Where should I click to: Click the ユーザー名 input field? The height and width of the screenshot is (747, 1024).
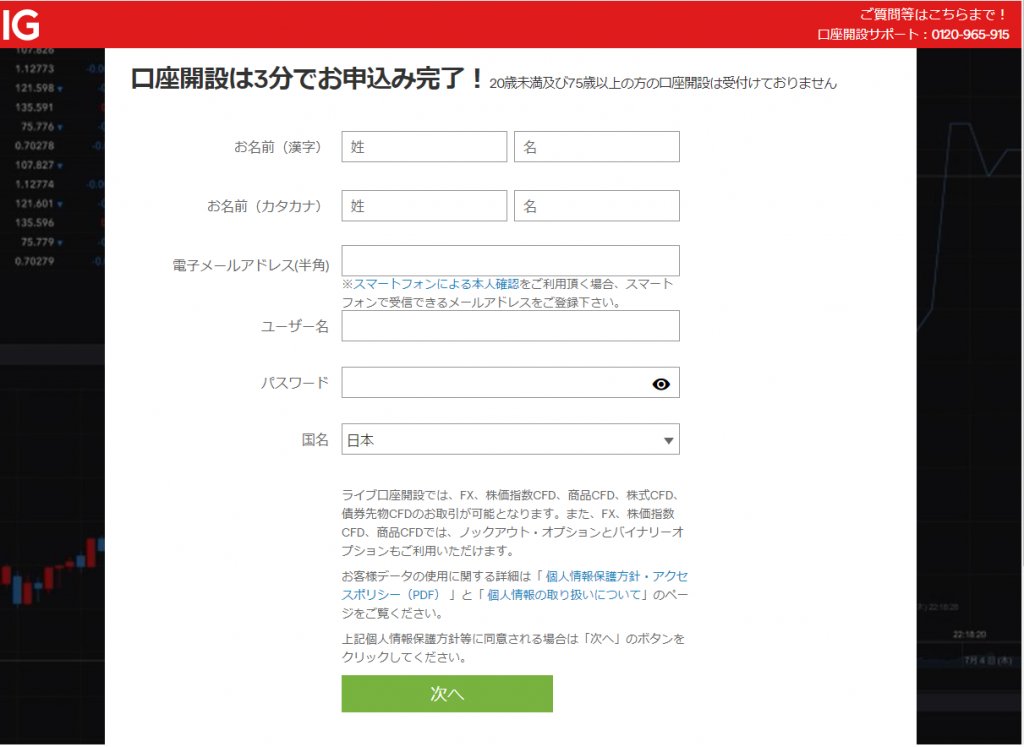point(510,326)
